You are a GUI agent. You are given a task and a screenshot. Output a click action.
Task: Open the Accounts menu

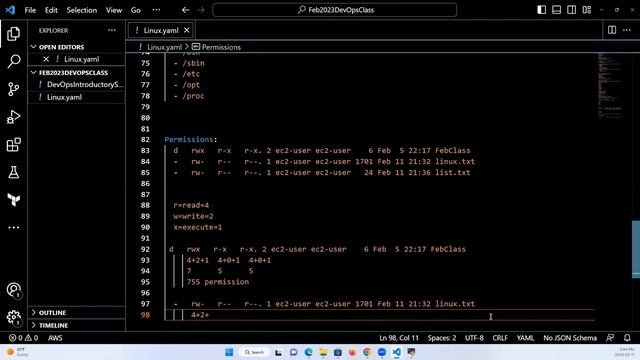(x=13, y=290)
